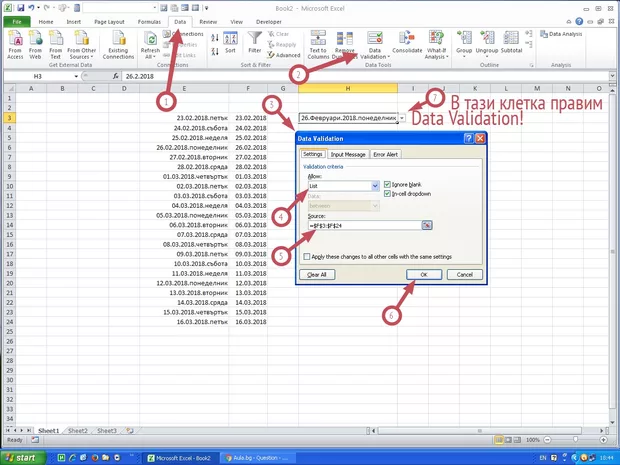The image size is (620, 465).
Task: Expand the dropdown arrow on cell H3
Action: click(x=402, y=118)
